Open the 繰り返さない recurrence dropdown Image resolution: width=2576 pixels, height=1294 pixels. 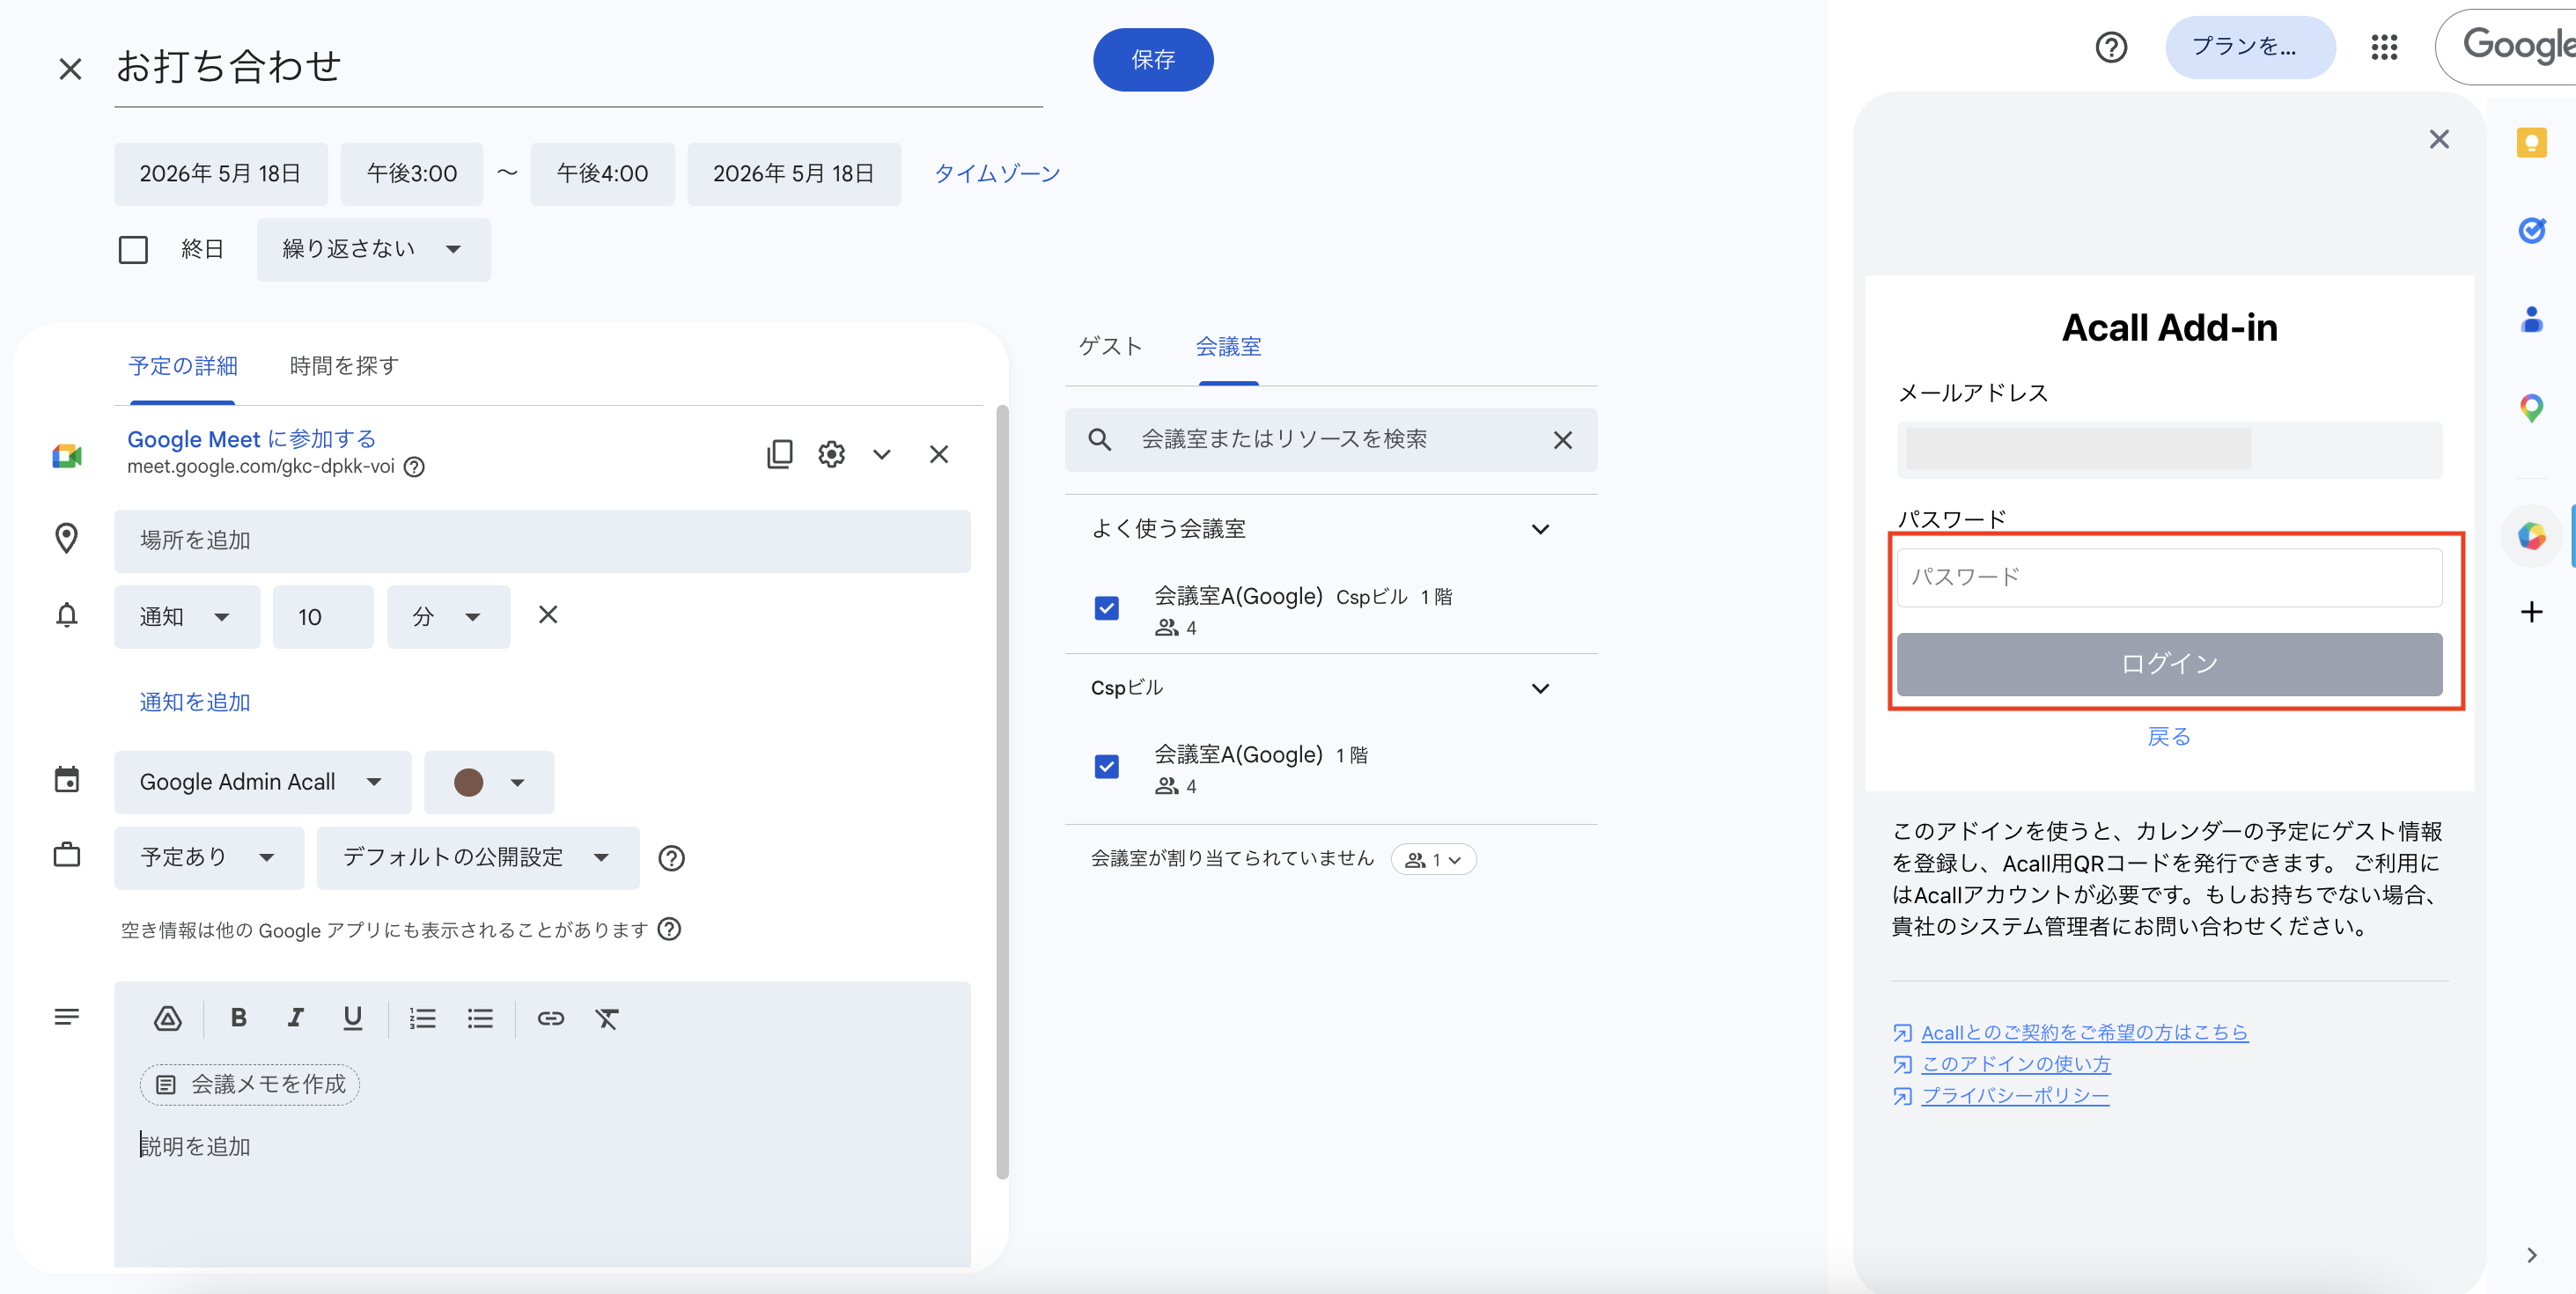coord(373,249)
